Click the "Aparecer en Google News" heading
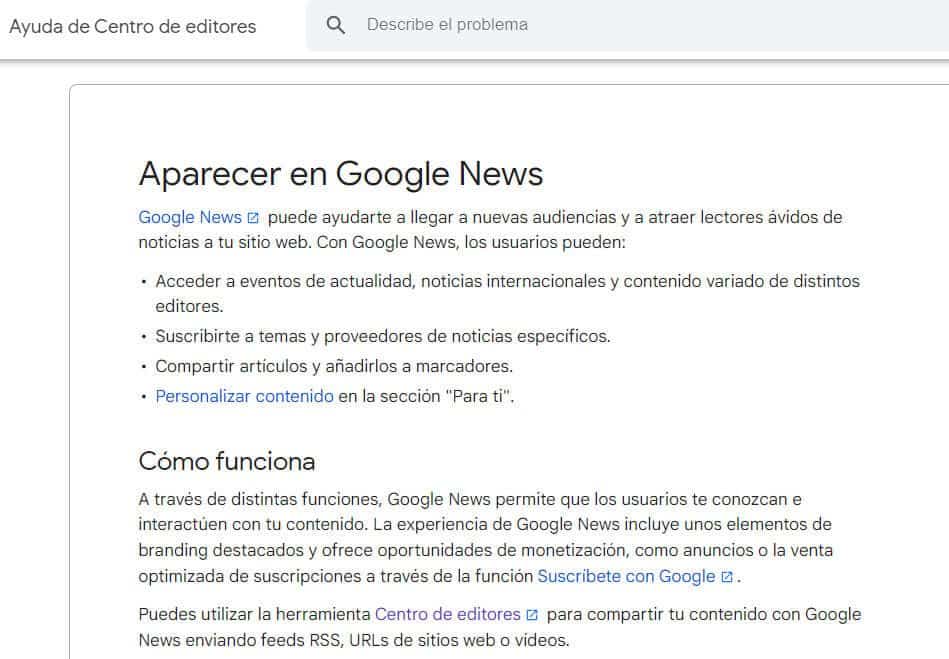 coord(341,174)
